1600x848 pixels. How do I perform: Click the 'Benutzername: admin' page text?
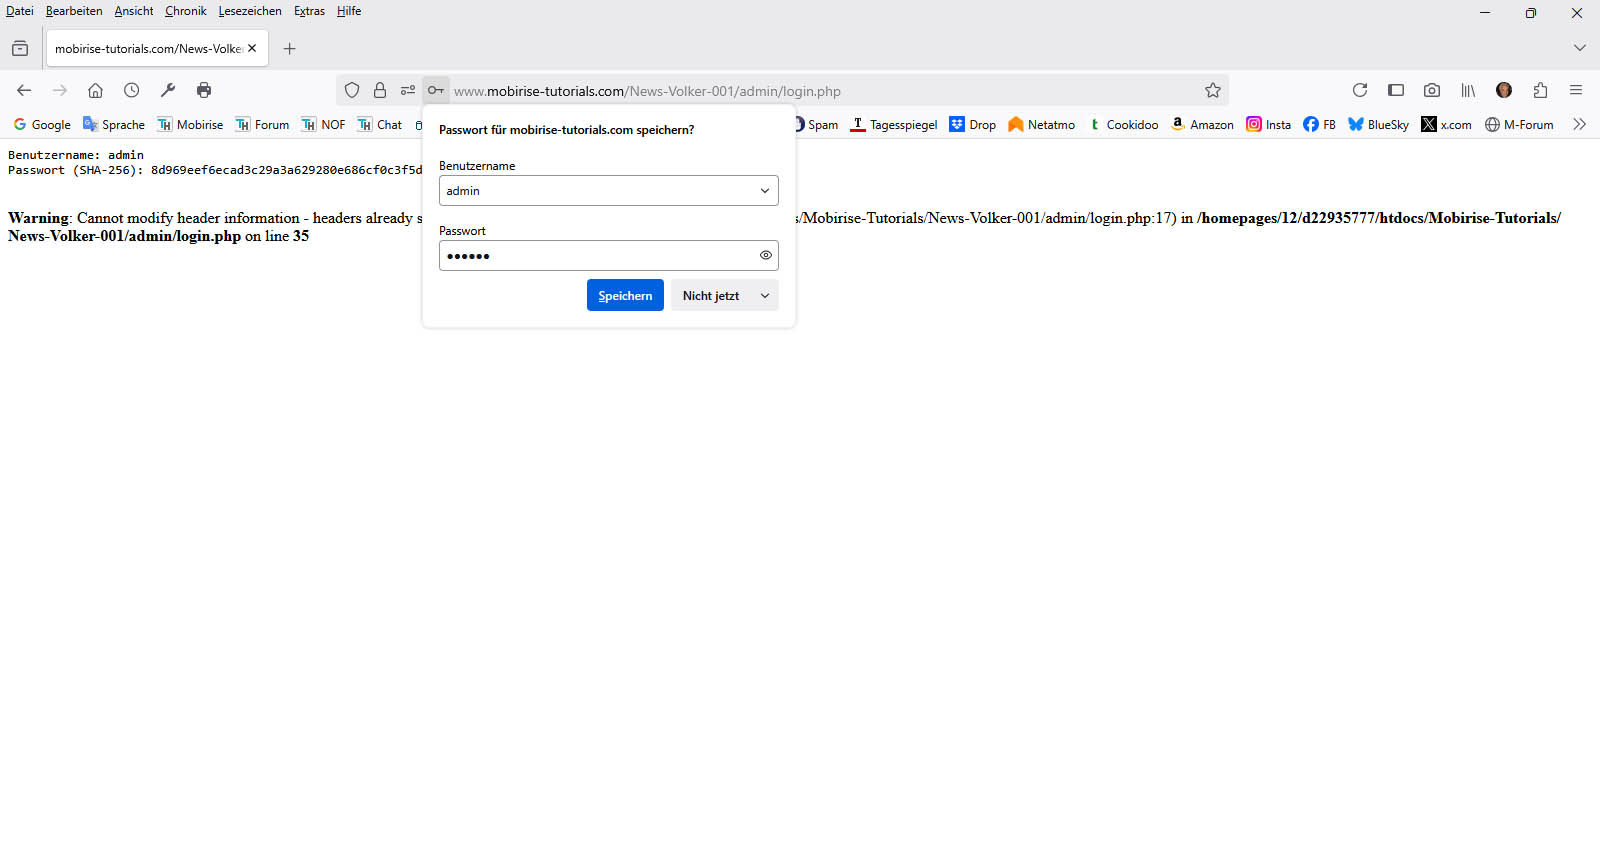[x=76, y=155]
